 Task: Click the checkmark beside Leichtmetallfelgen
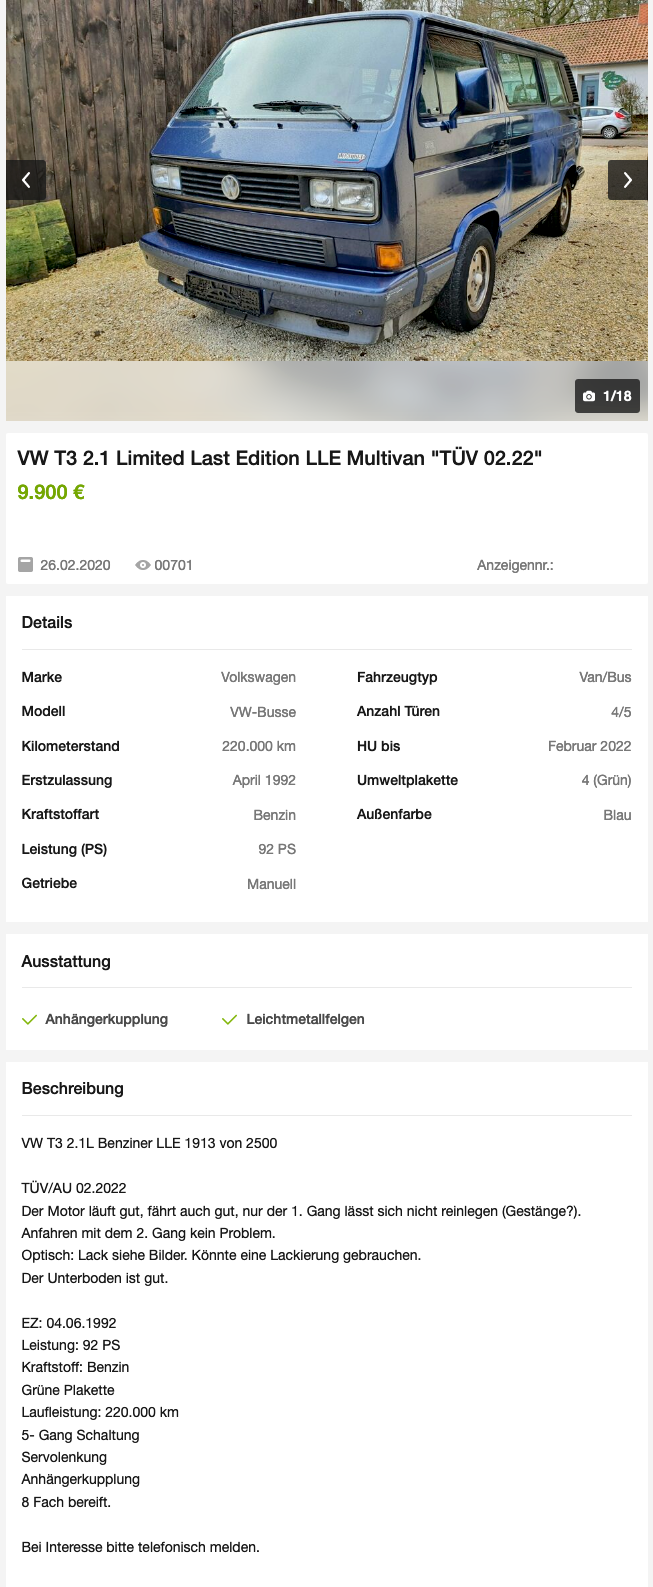pos(229,1019)
